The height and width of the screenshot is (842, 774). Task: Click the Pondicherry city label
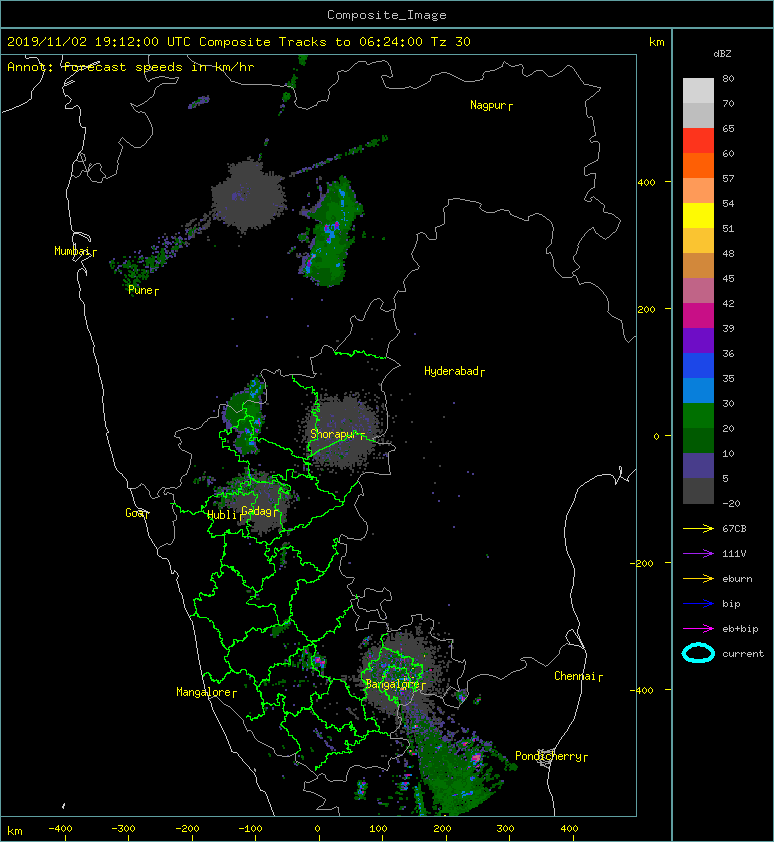click(548, 756)
